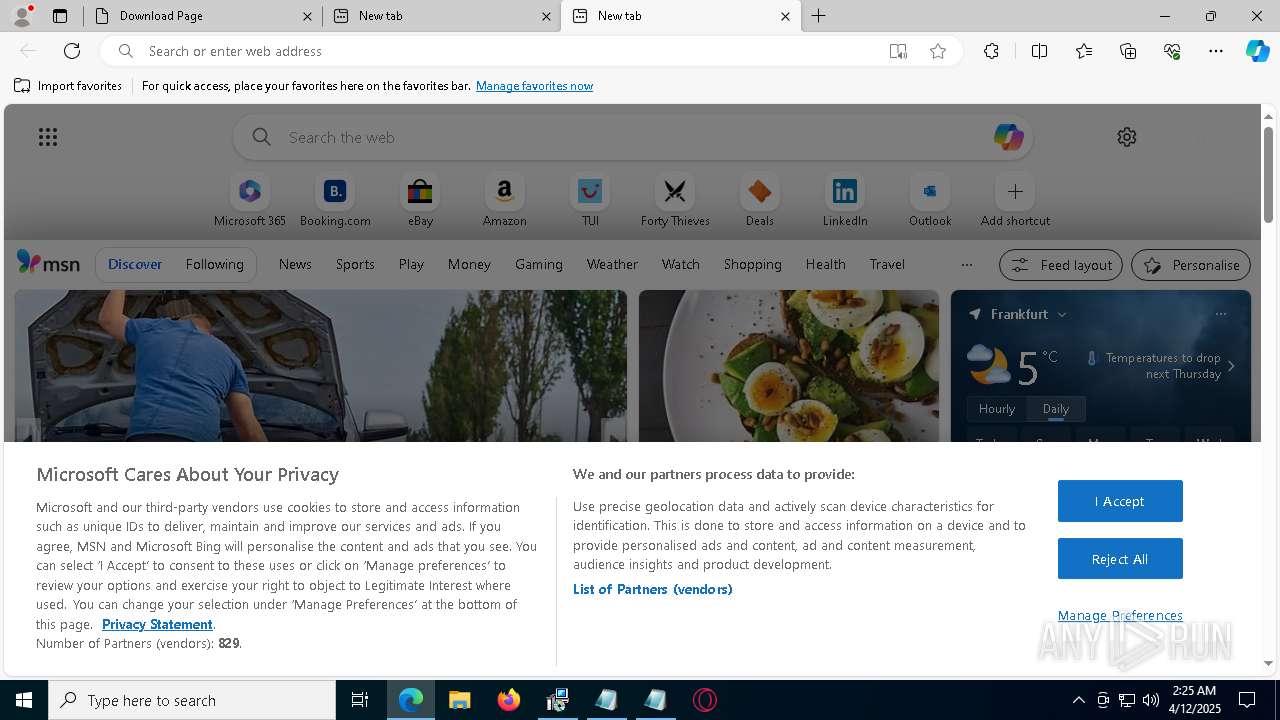
Task: Close the Download Page tab
Action: pos(307,16)
